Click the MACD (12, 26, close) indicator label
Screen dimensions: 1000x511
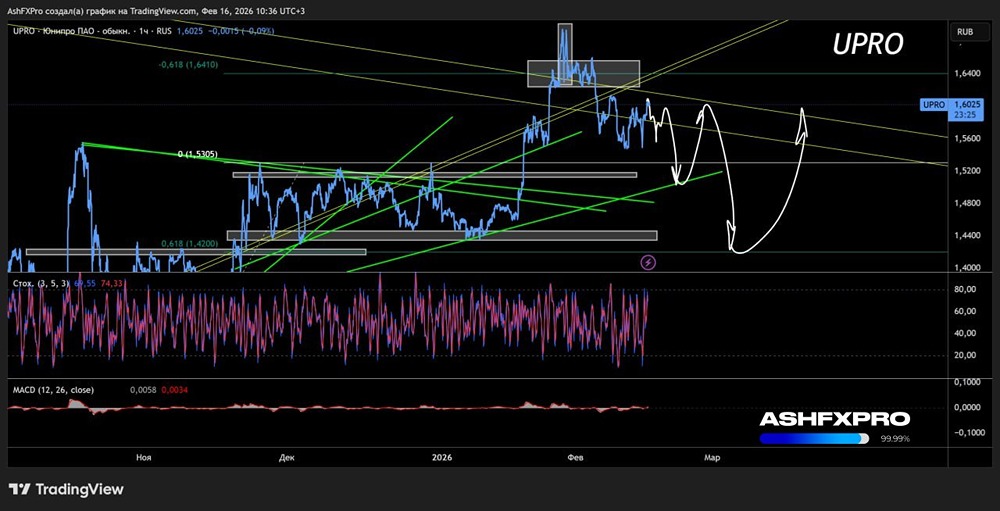pos(52,389)
